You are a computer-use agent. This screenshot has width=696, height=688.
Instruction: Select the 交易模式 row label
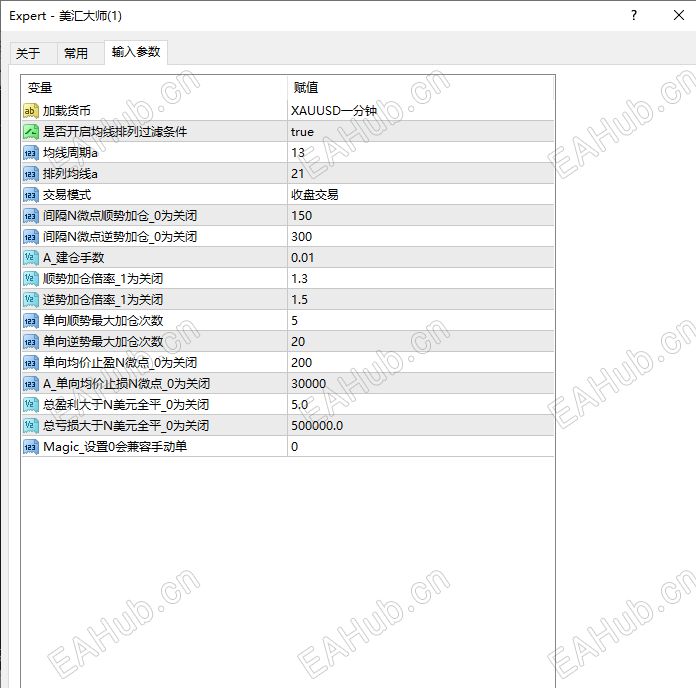click(x=67, y=195)
